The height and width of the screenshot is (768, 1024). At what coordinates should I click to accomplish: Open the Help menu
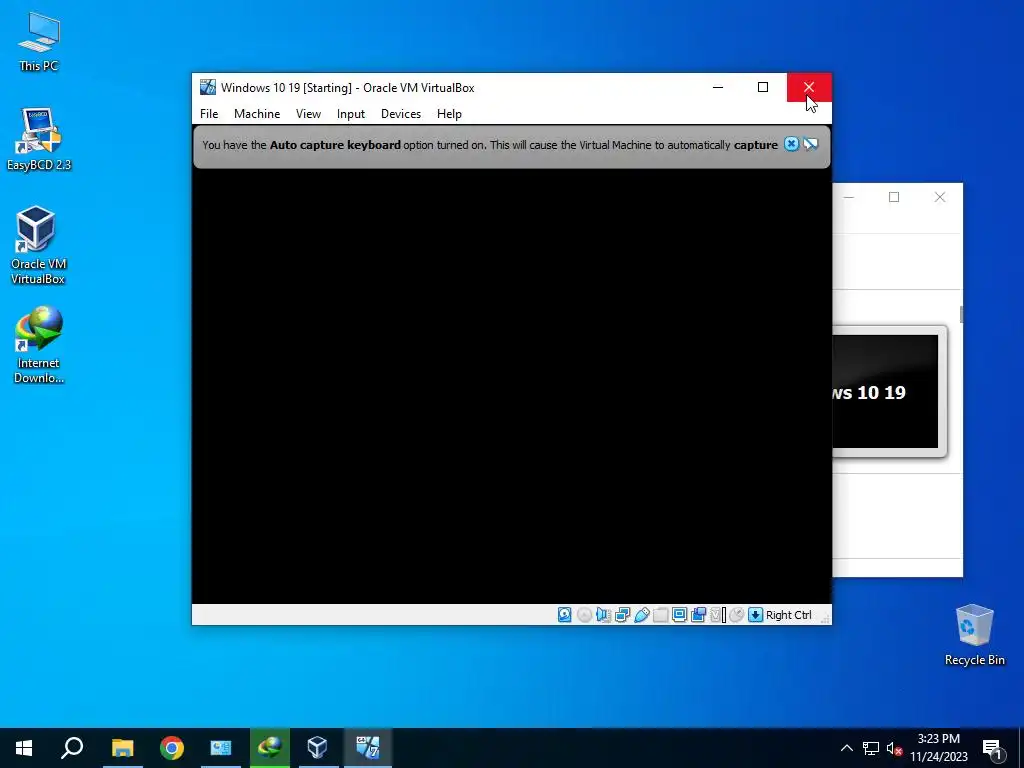pos(449,114)
